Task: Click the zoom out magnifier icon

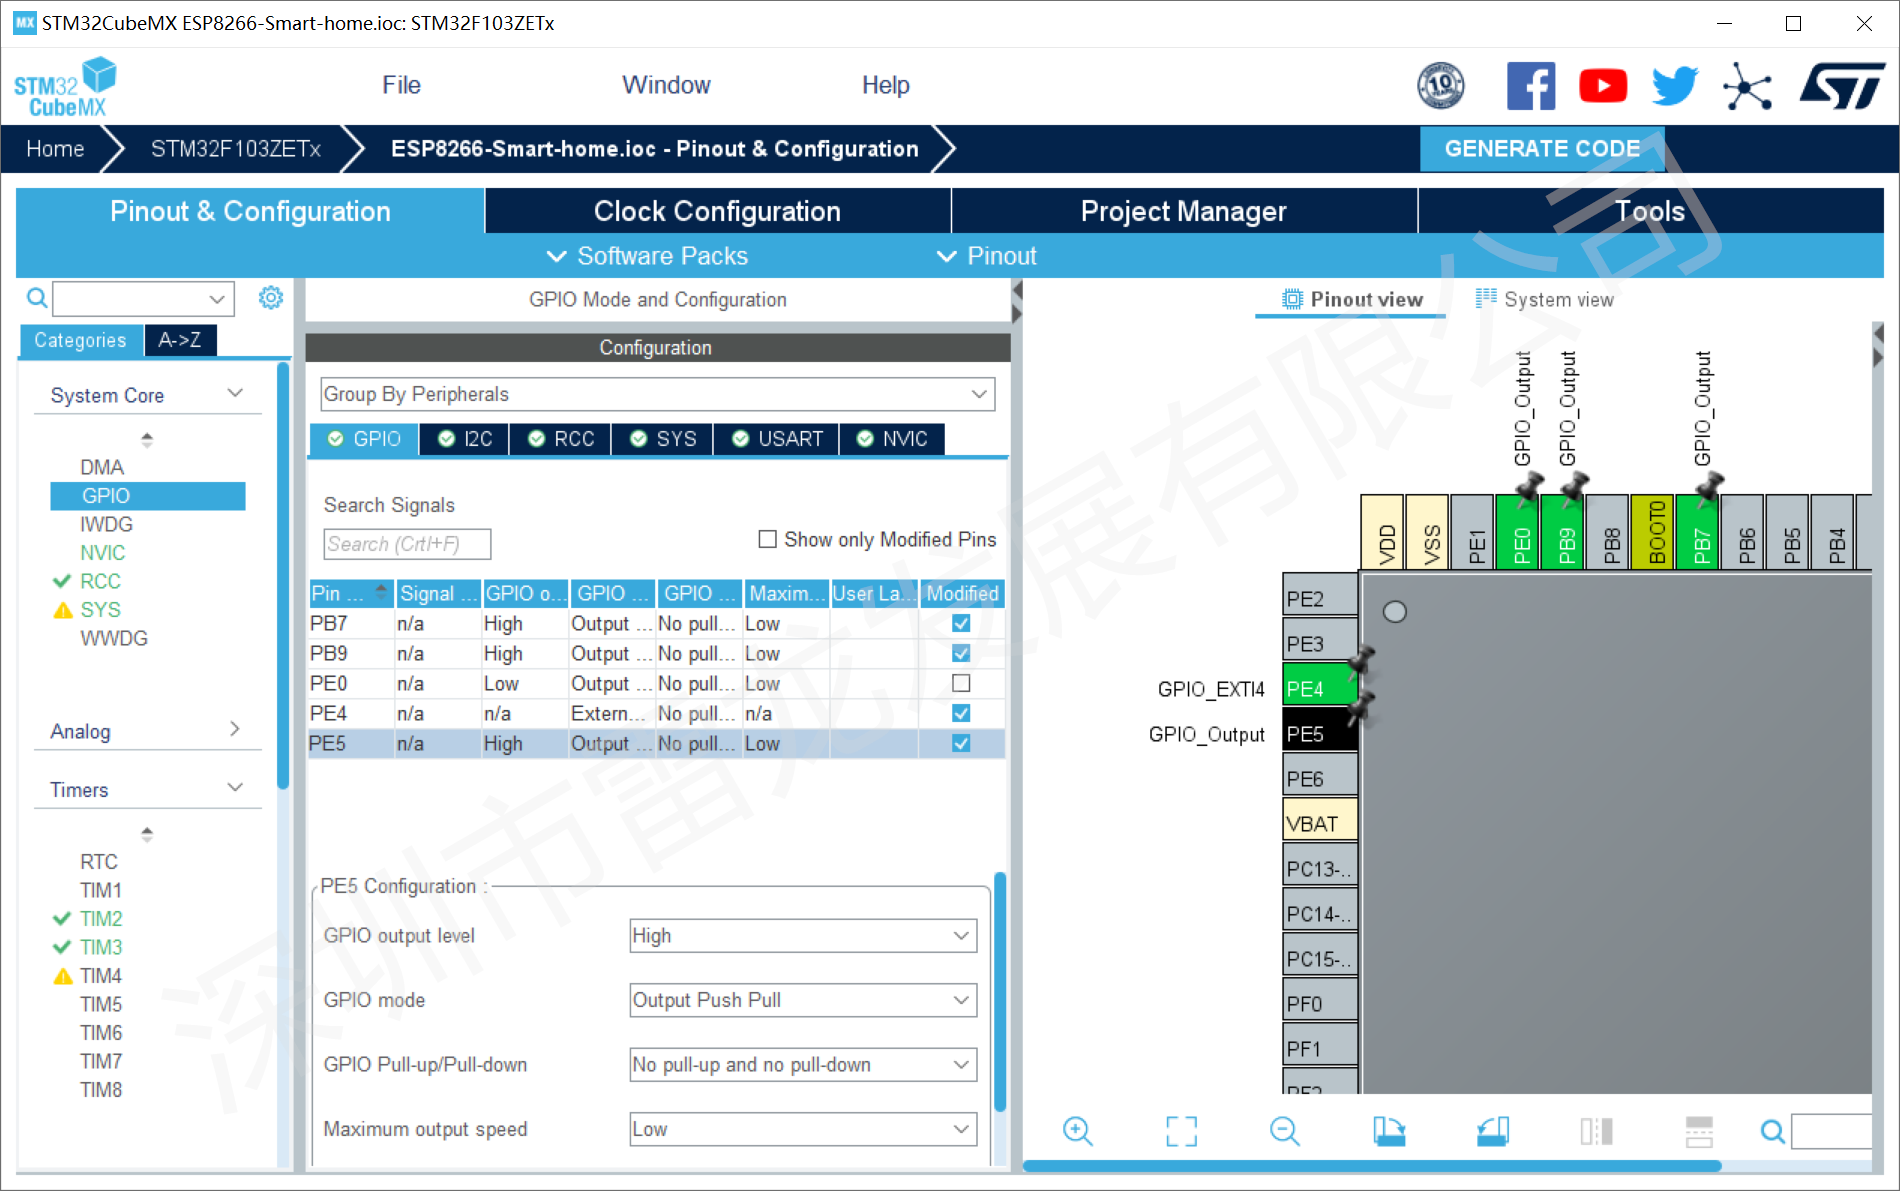Action: [x=1284, y=1131]
